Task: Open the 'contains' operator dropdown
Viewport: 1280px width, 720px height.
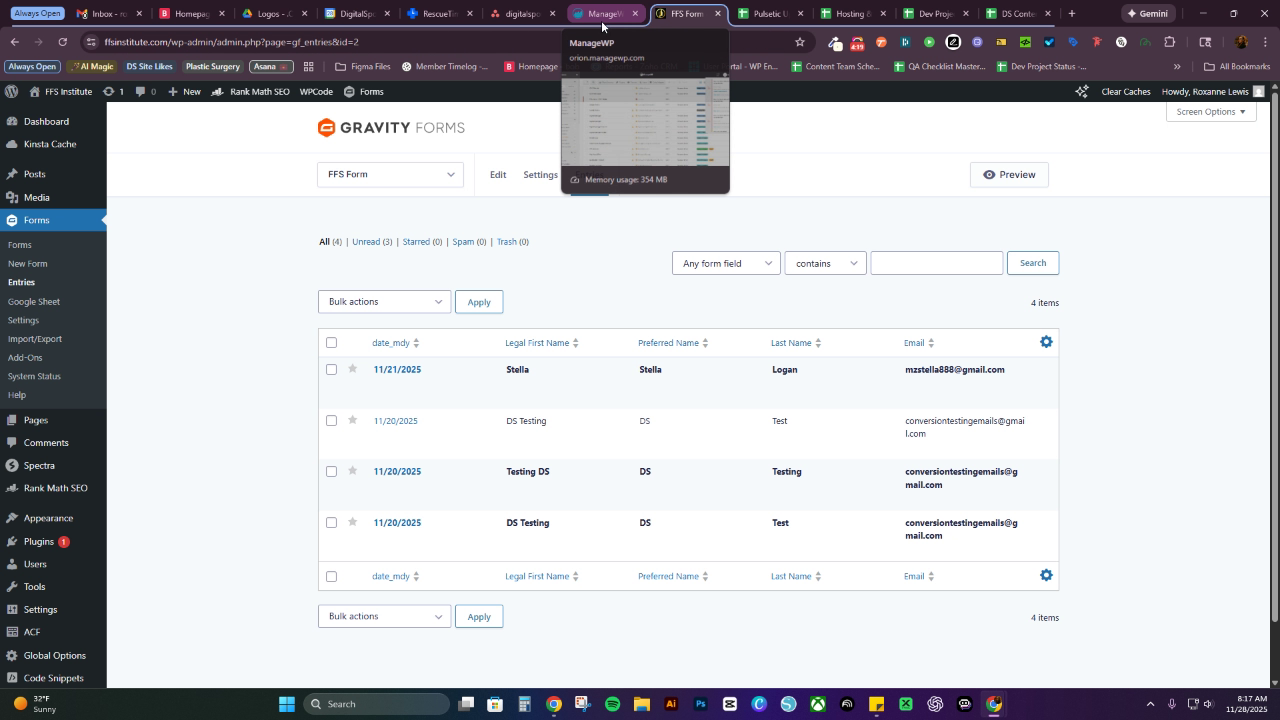Action: coord(825,263)
